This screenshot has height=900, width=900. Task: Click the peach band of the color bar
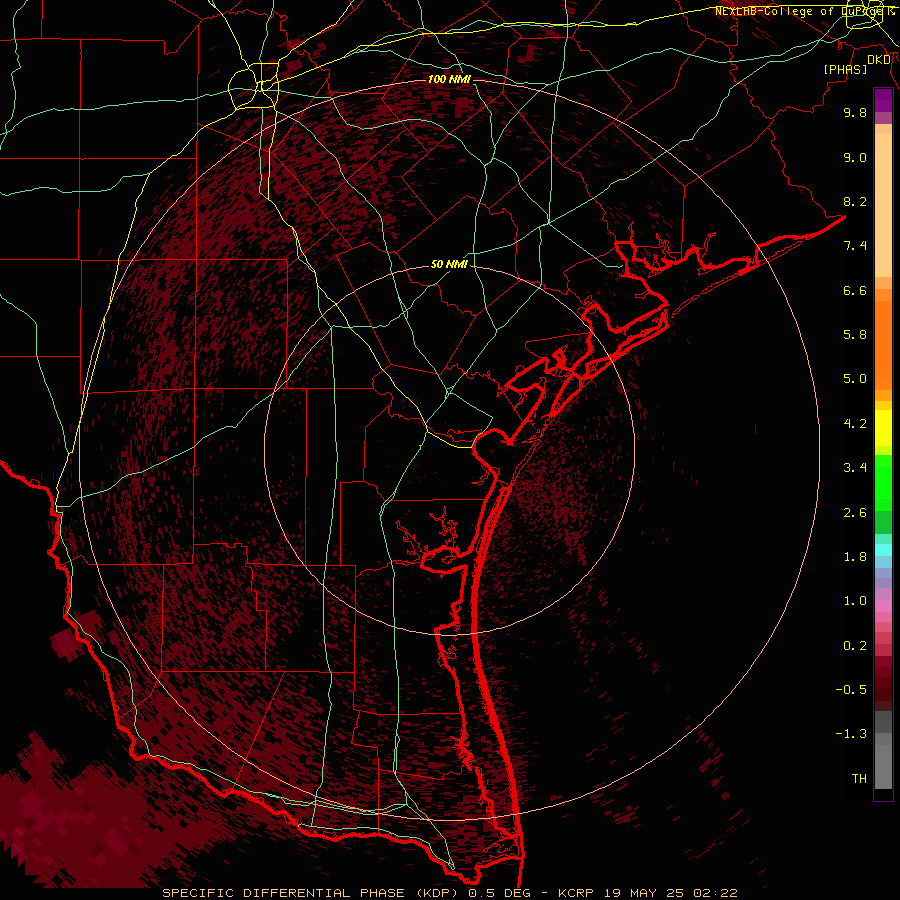pos(883,206)
